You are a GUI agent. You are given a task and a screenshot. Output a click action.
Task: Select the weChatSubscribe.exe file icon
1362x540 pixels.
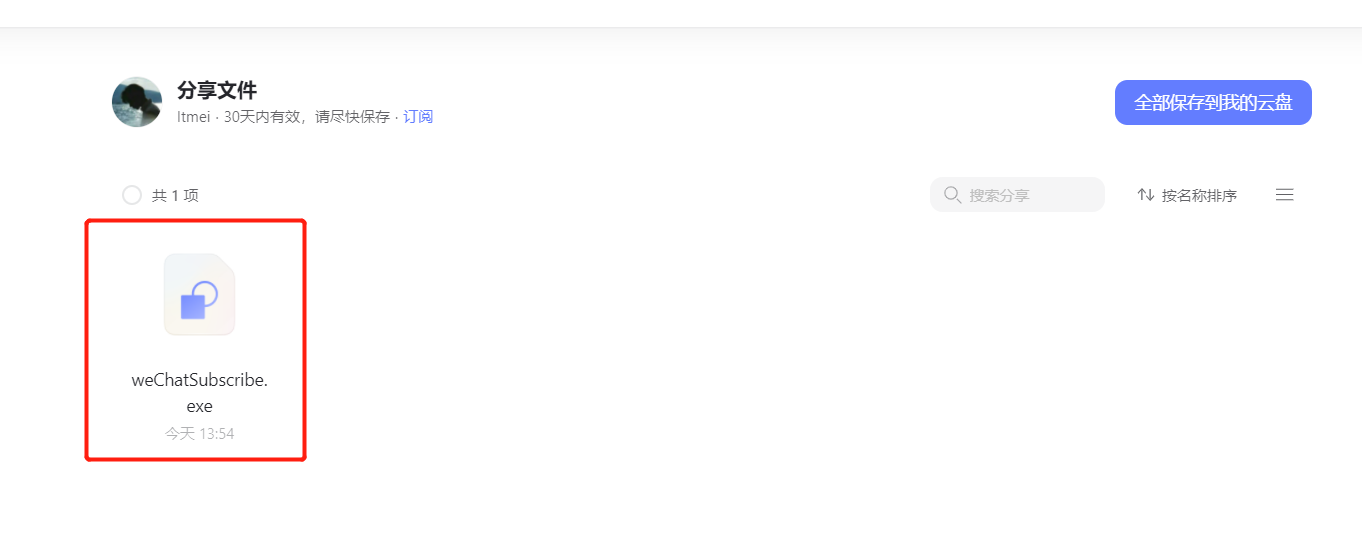(x=199, y=294)
